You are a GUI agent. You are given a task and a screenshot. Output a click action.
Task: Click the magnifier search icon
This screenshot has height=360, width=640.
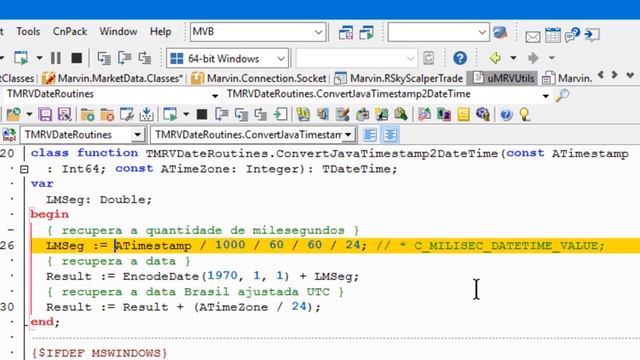coord(562,95)
